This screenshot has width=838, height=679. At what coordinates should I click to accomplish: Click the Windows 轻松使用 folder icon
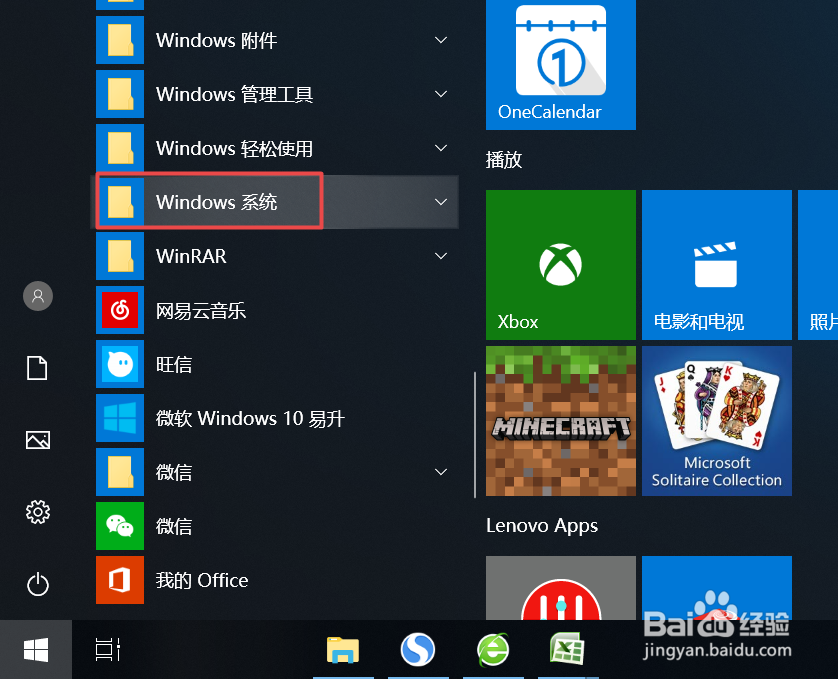120,148
